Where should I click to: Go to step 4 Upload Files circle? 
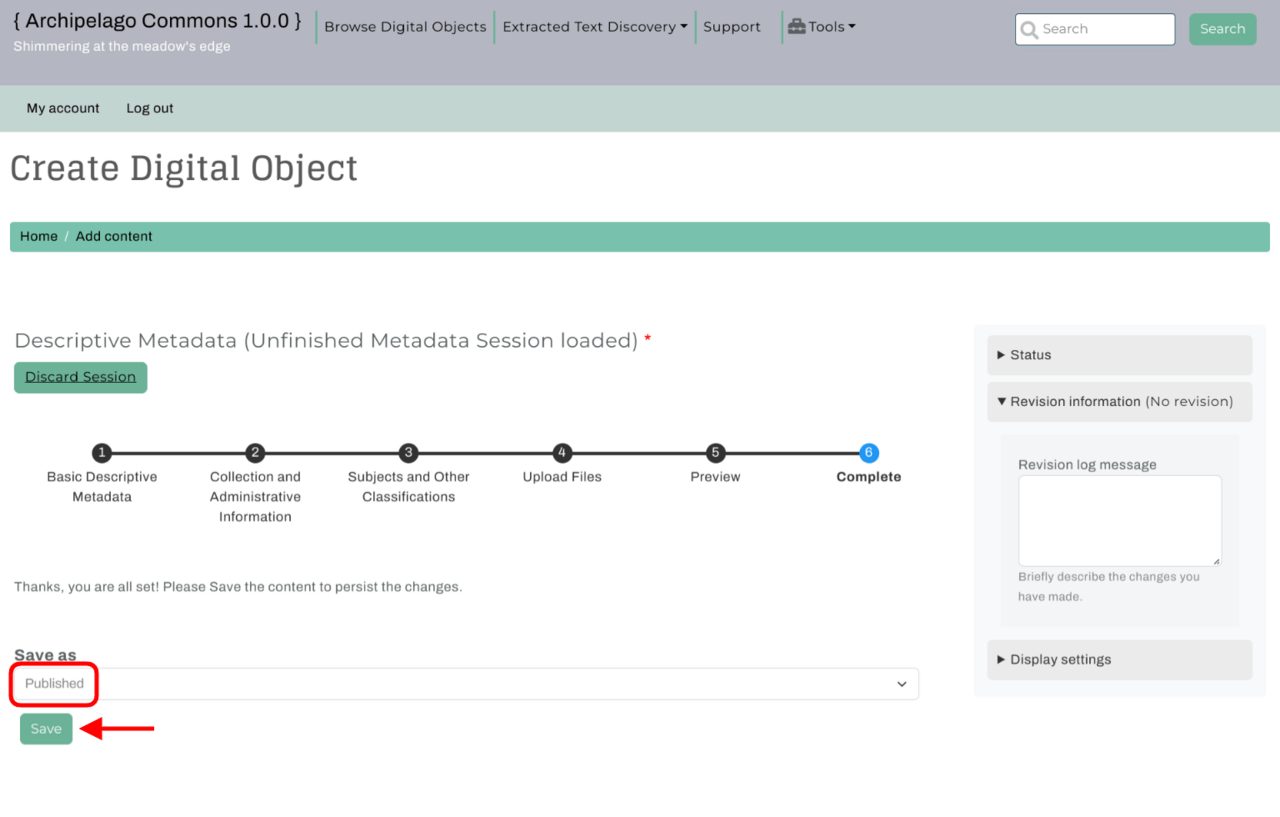click(x=562, y=453)
